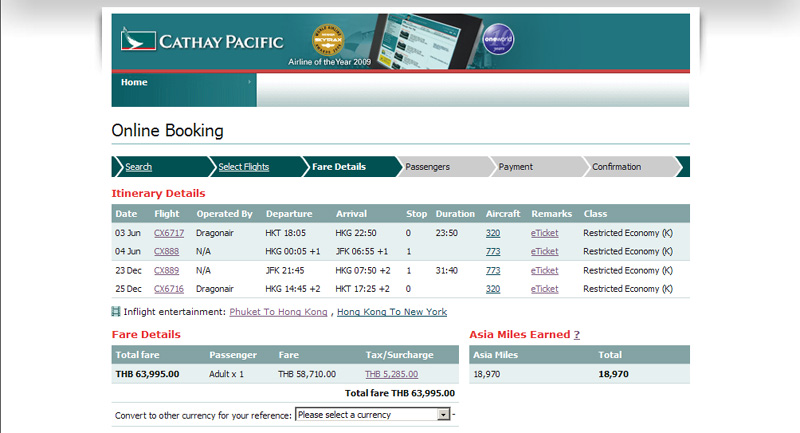Open aircraft 773 link for CX889
The image size is (800, 433).
point(493,270)
